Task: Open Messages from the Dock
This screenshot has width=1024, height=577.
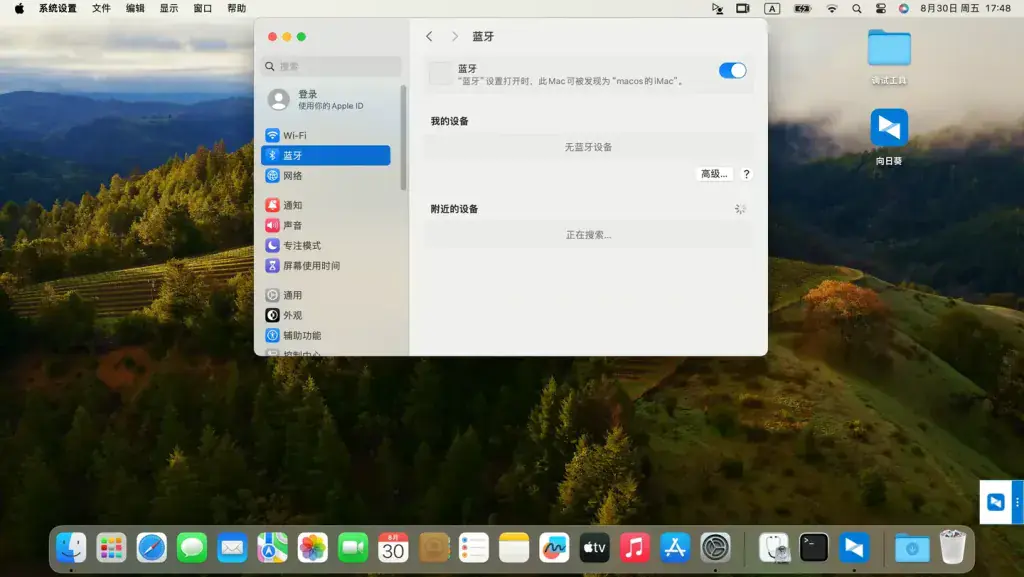Action: 192,548
